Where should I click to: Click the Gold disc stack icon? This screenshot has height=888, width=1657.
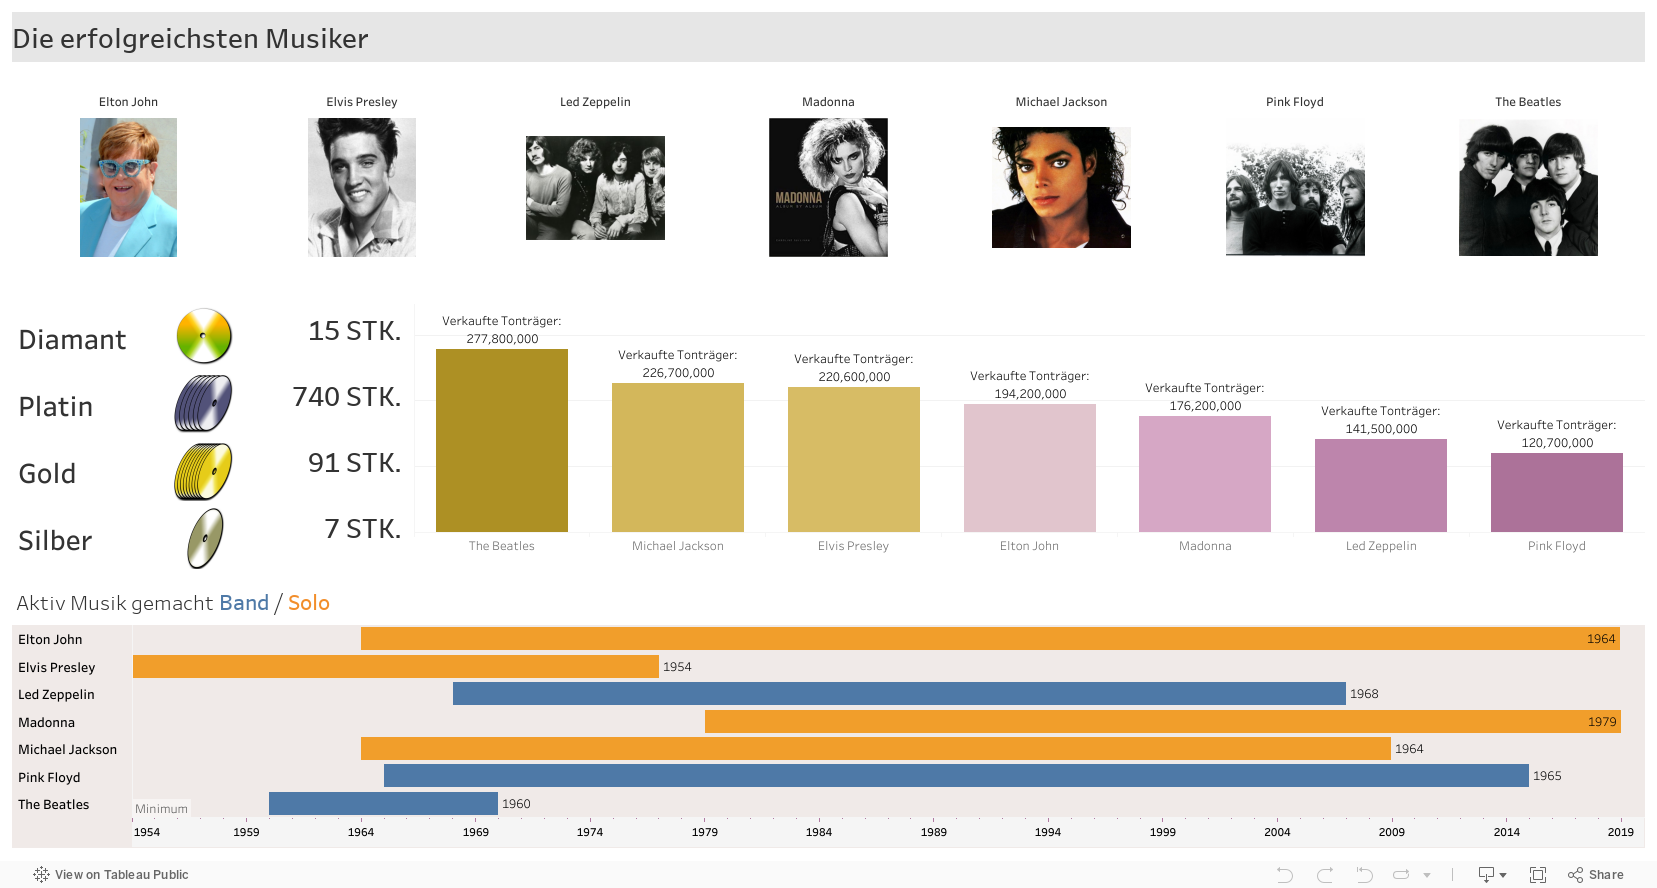coord(204,471)
